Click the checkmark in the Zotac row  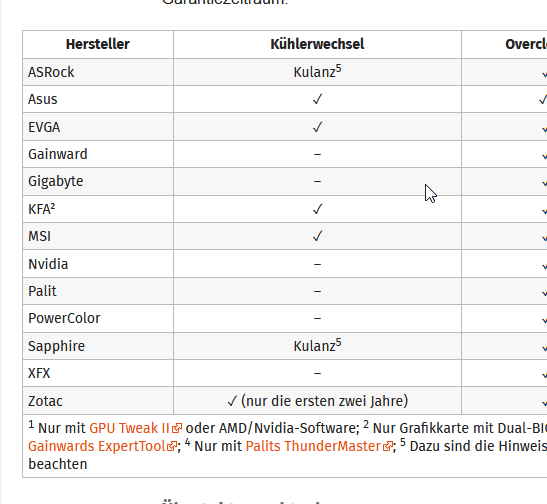(232, 401)
